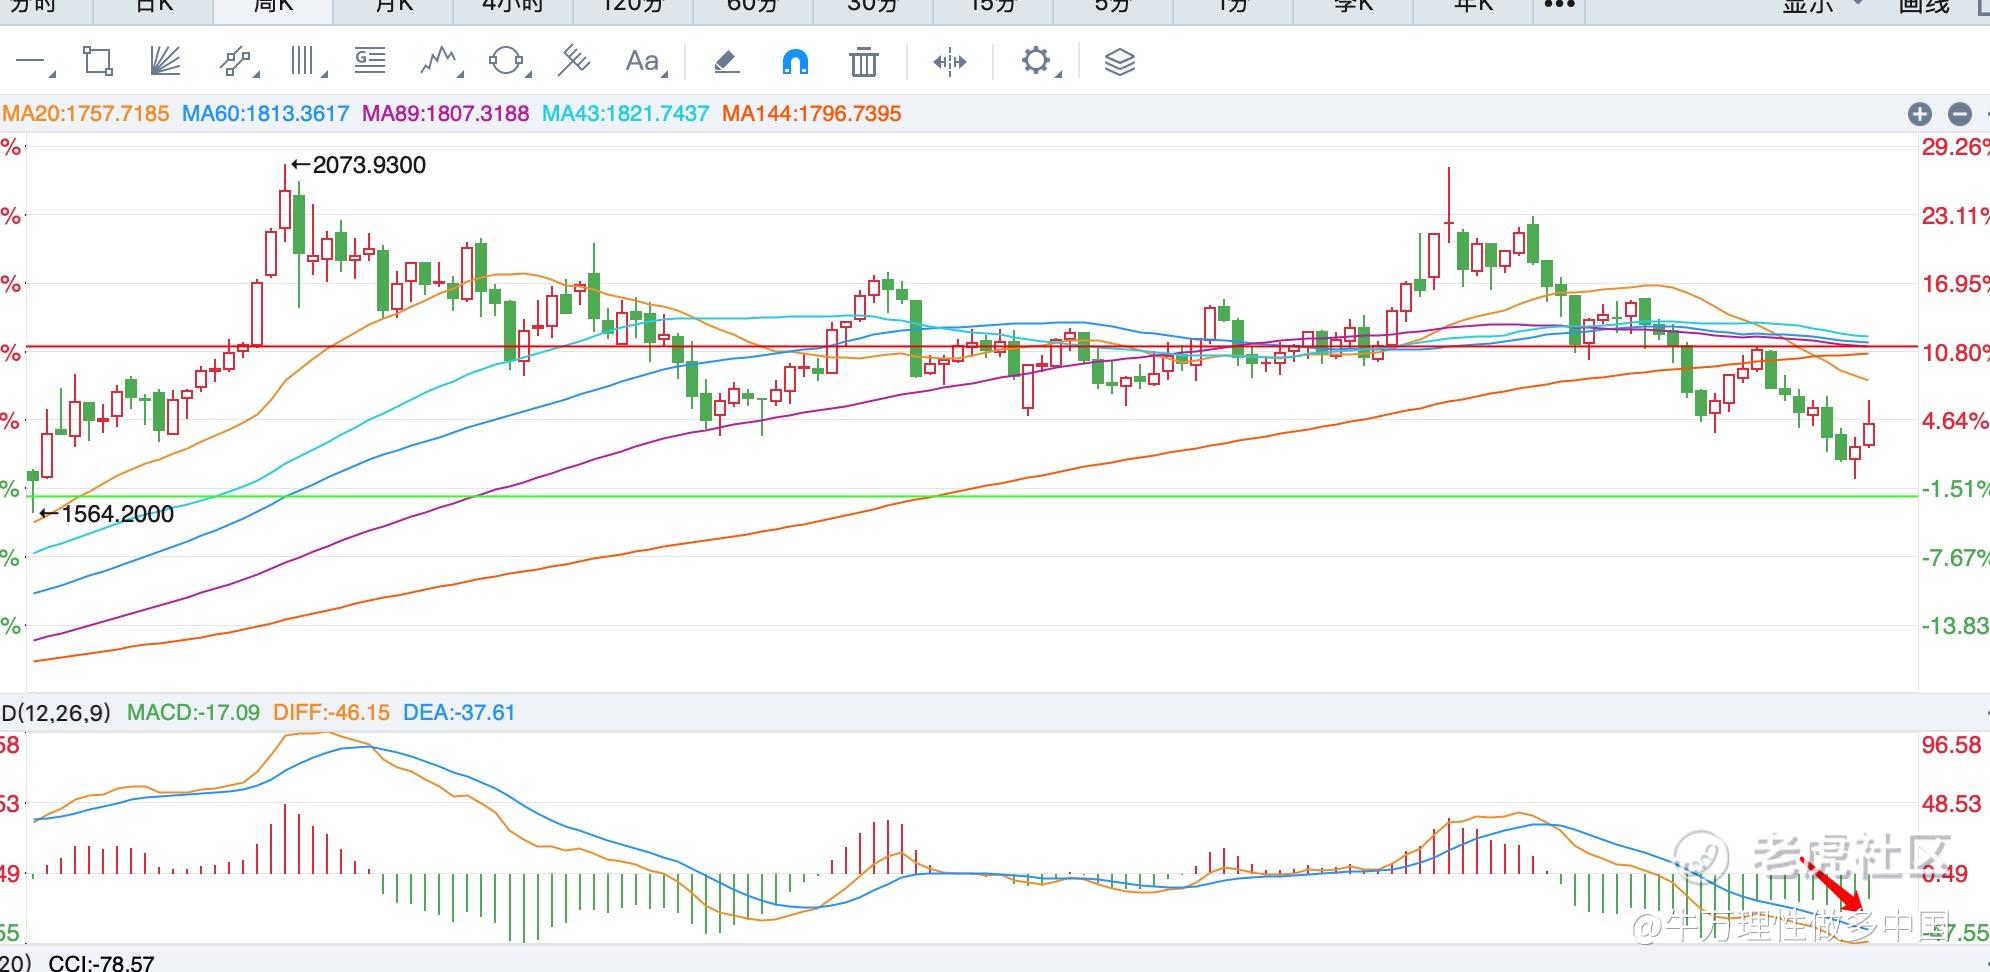This screenshot has width=1990, height=972.
Task: Click the MA43:1821.7437 indicator label
Action: [x=626, y=114]
